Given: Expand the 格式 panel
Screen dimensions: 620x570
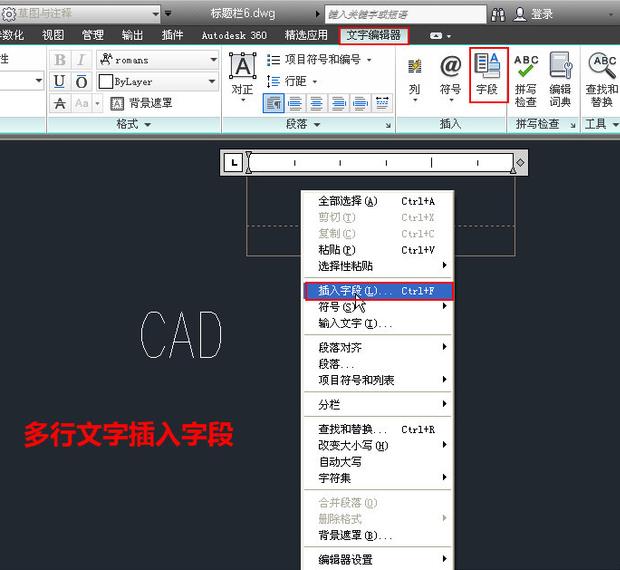Looking at the screenshot, I should tap(133, 125).
